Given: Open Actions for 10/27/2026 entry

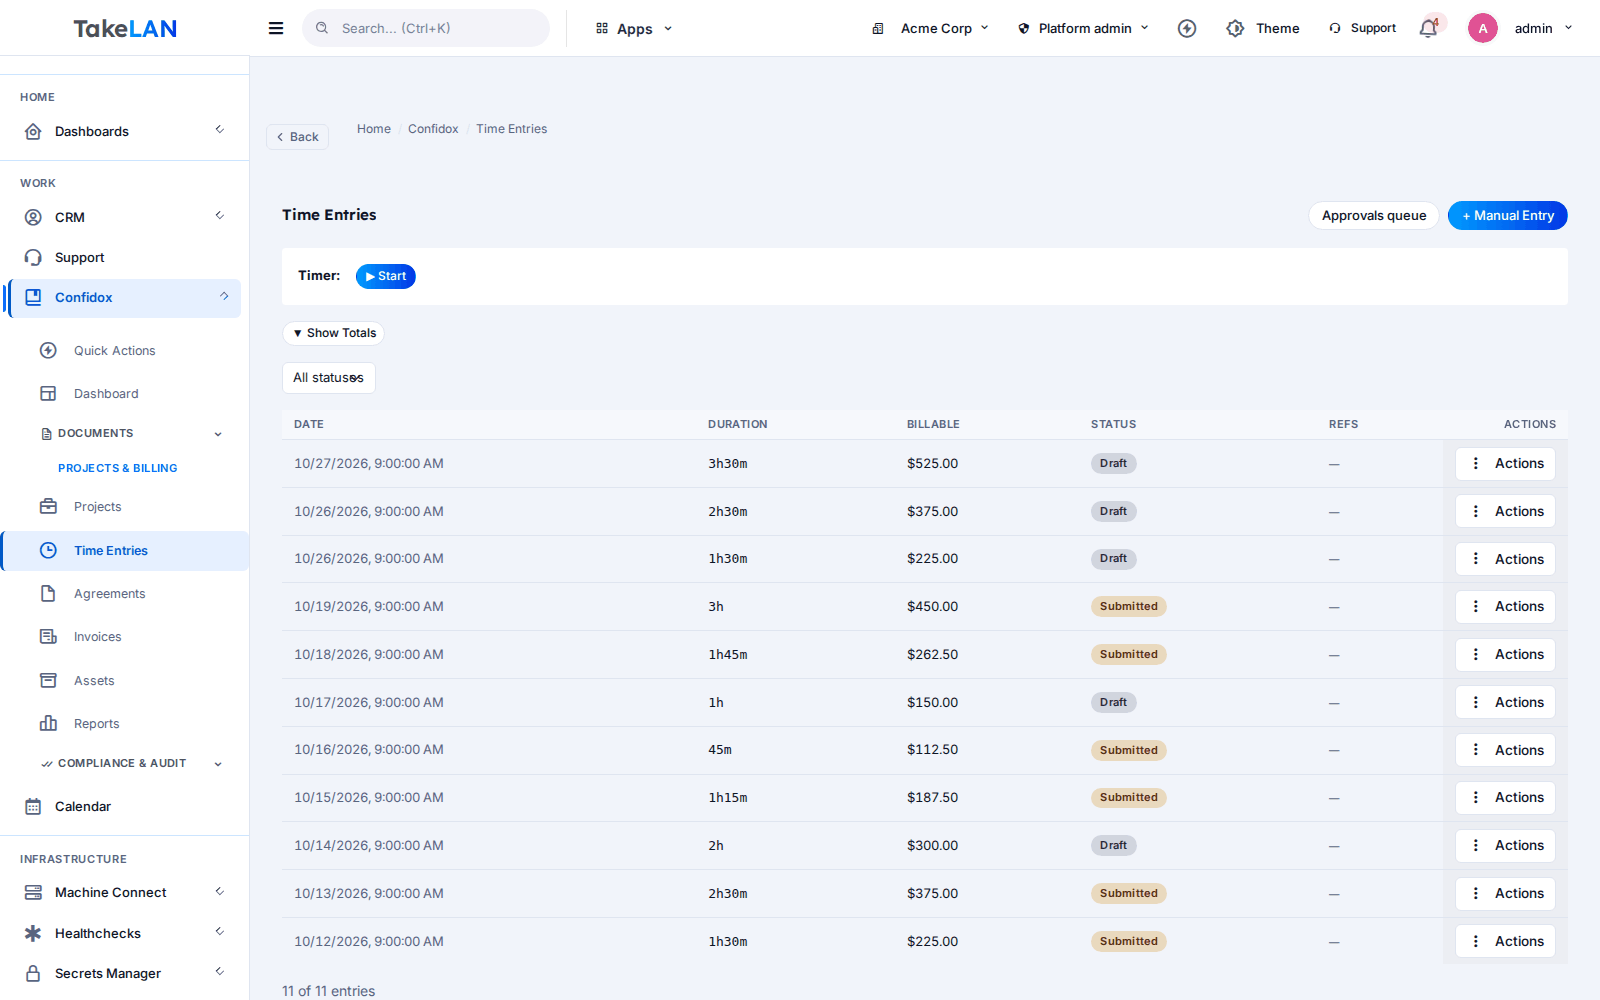Looking at the screenshot, I should coord(1505,464).
